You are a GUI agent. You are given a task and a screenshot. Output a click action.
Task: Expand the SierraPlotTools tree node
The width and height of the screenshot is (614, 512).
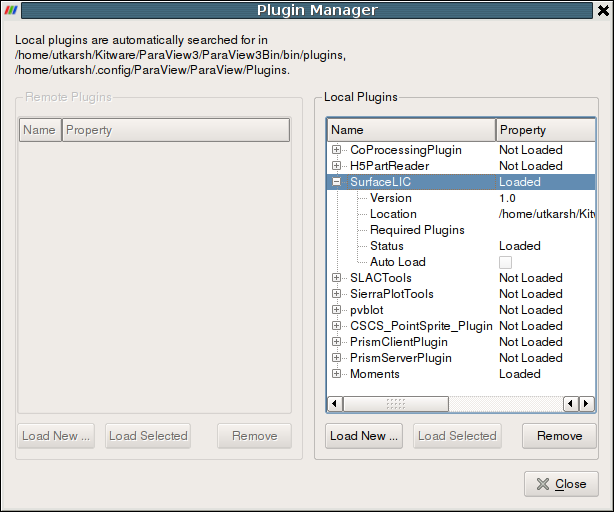point(336,294)
